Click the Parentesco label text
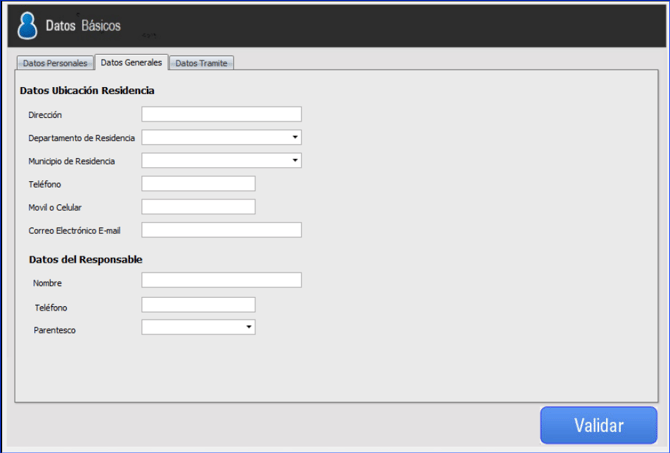 (x=55, y=330)
